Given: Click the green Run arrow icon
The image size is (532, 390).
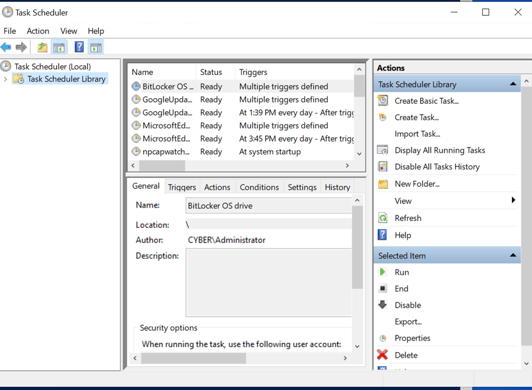Looking at the screenshot, I should click(382, 272).
